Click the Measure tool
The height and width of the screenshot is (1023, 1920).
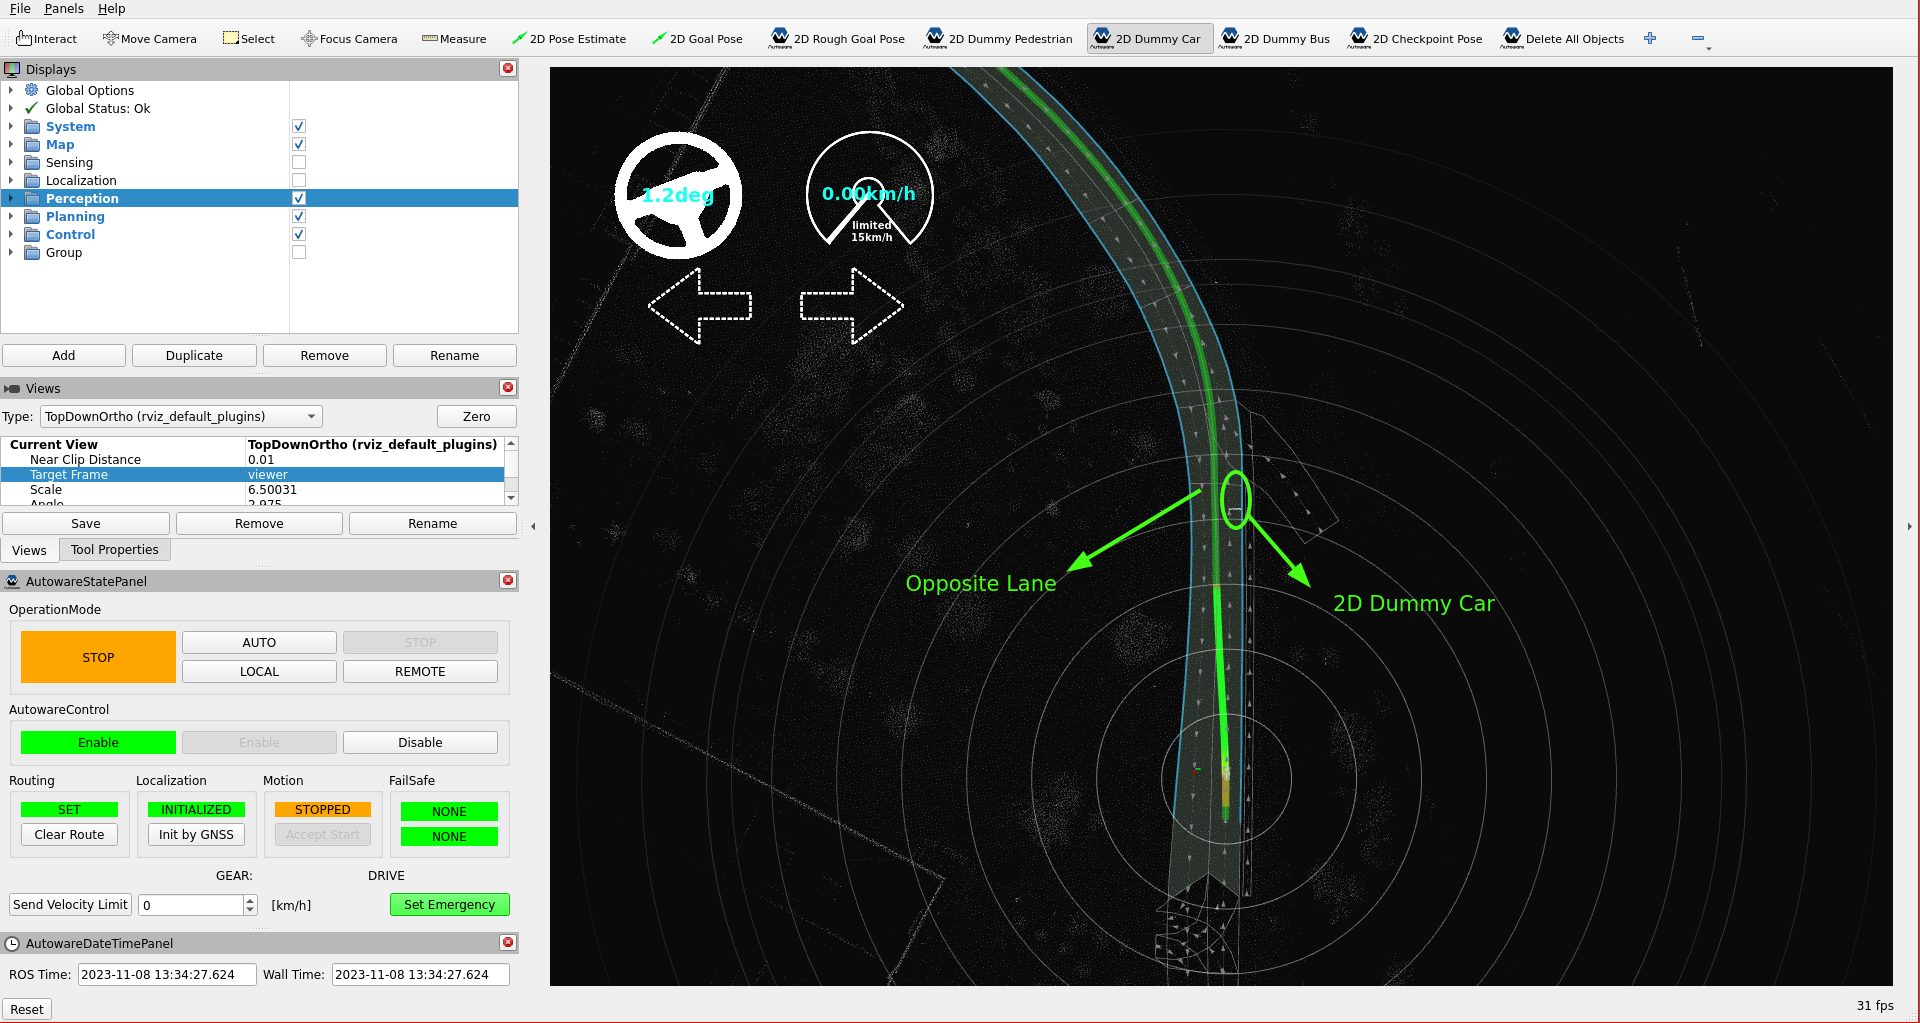tap(454, 39)
